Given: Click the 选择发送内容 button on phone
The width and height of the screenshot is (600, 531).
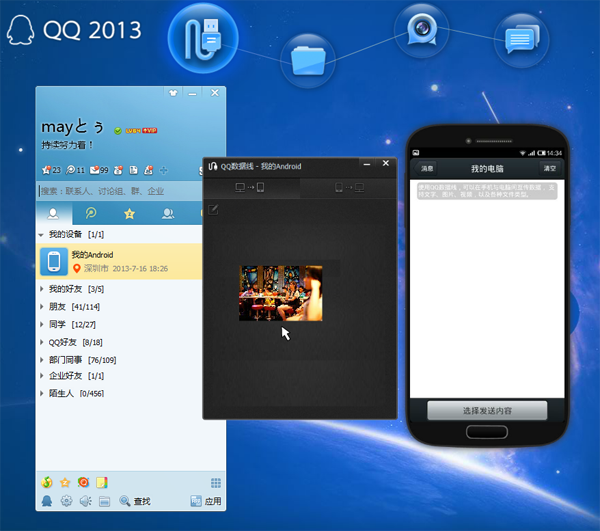Looking at the screenshot, I should [x=487, y=410].
